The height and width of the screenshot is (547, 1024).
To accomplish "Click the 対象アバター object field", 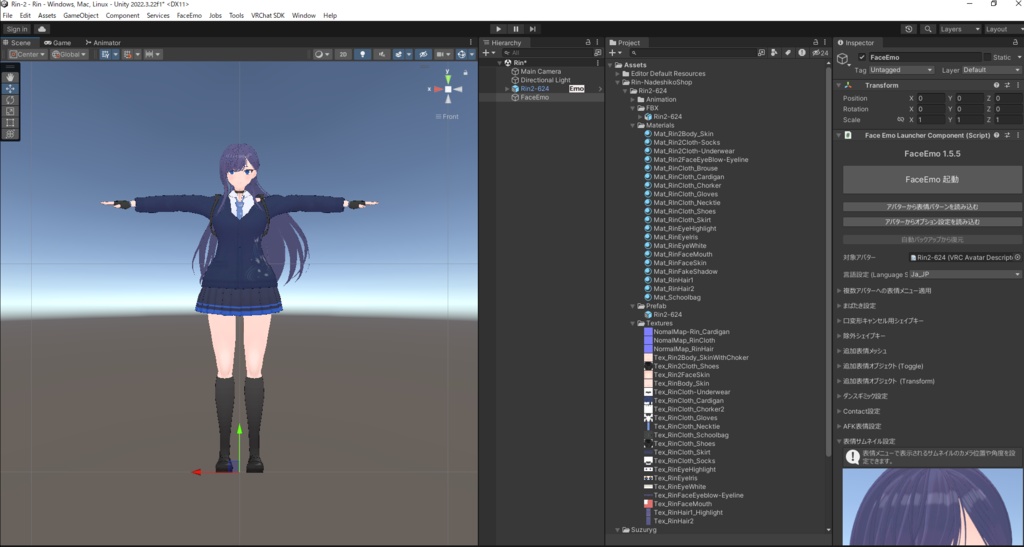I will [965, 257].
